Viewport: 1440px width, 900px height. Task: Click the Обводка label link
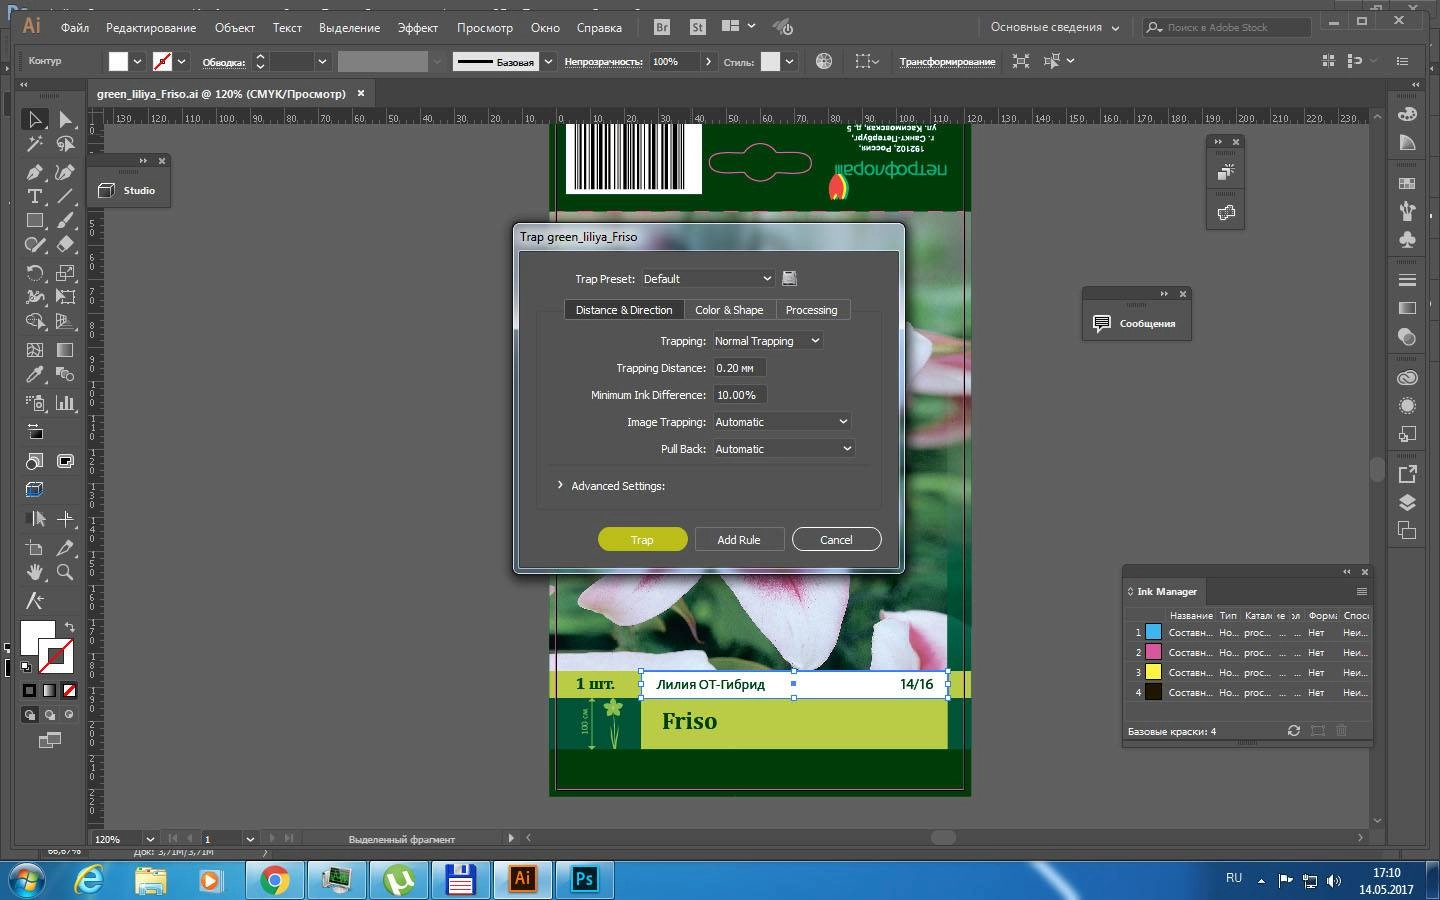pyautogui.click(x=223, y=62)
